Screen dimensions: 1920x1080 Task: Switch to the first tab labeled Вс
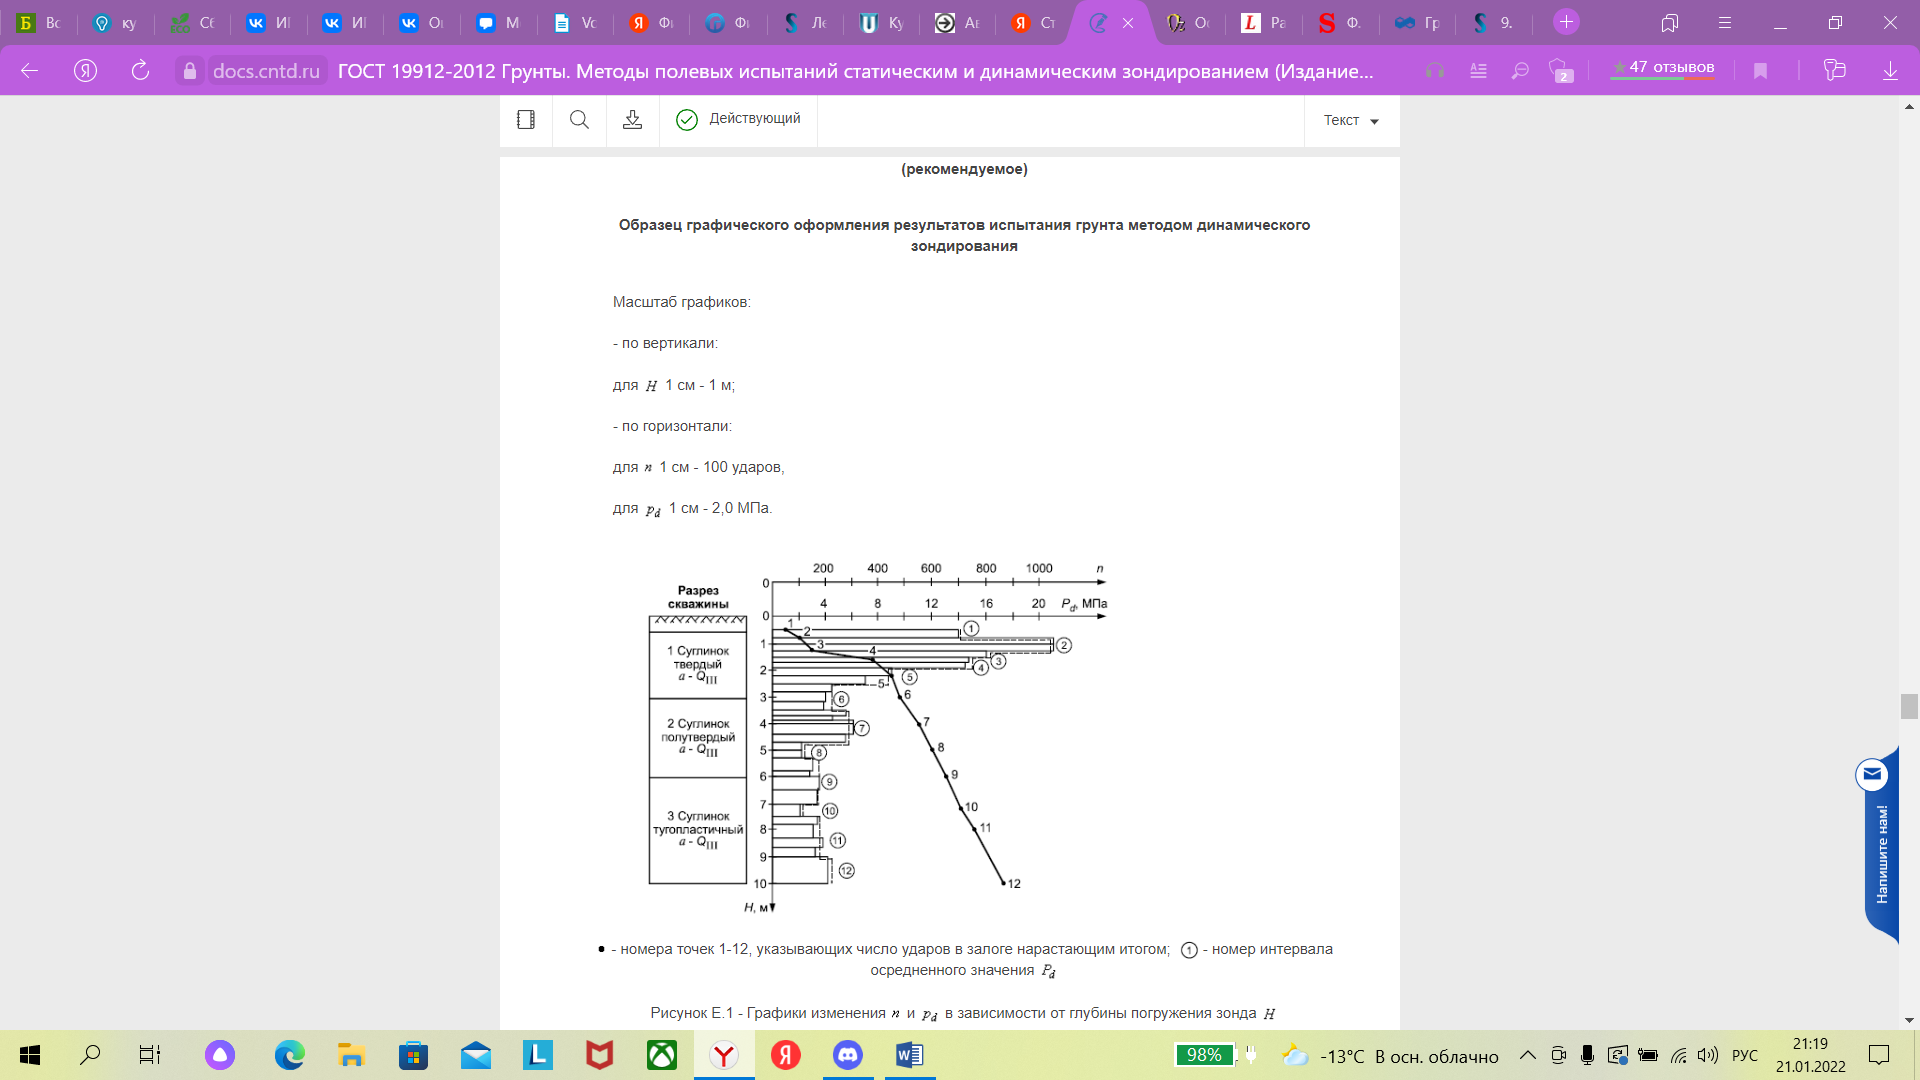[40, 23]
